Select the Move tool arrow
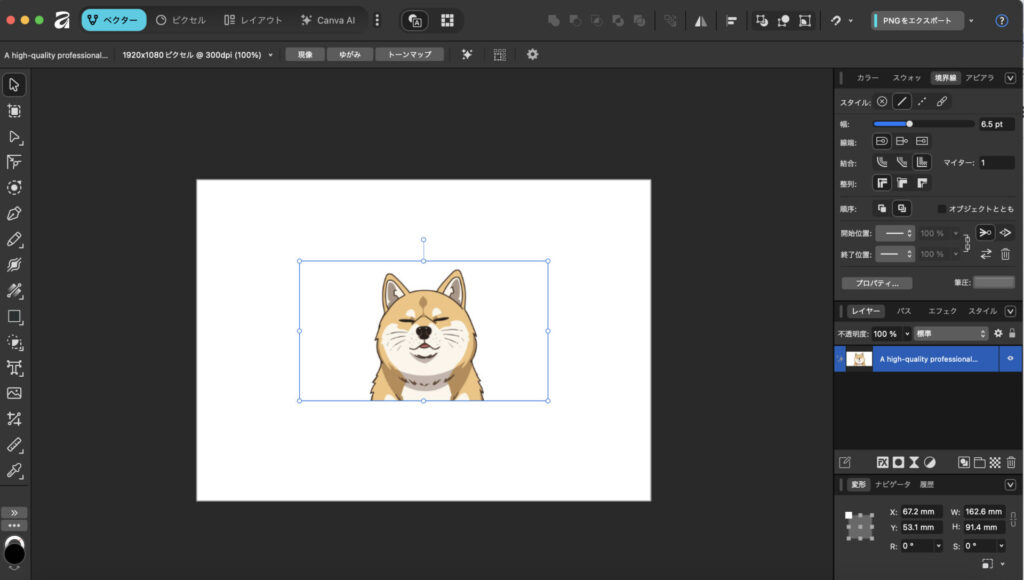 15,84
